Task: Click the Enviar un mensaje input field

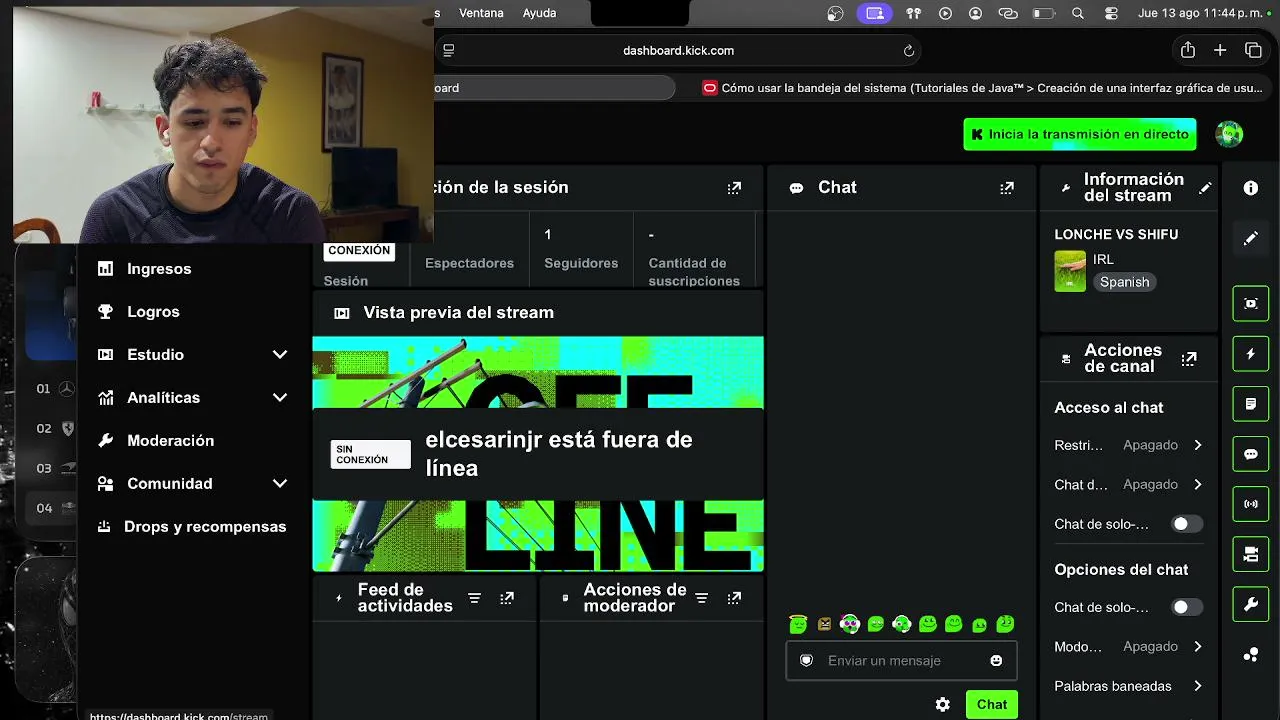Action: point(901,661)
